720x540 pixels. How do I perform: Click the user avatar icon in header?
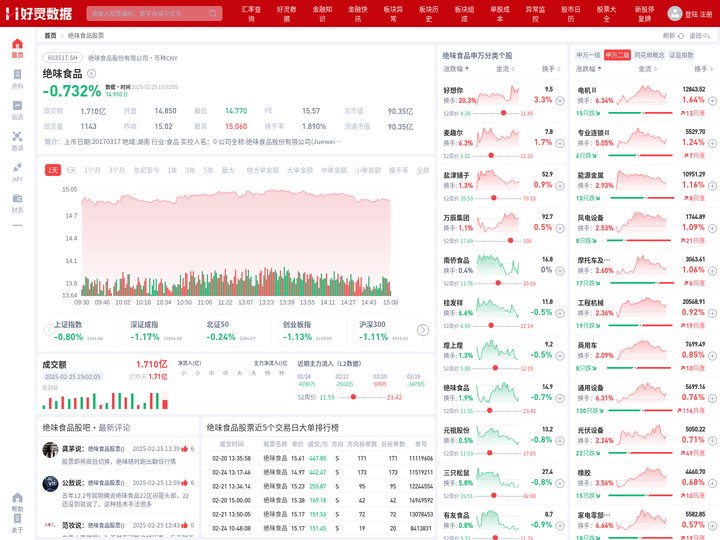click(675, 13)
